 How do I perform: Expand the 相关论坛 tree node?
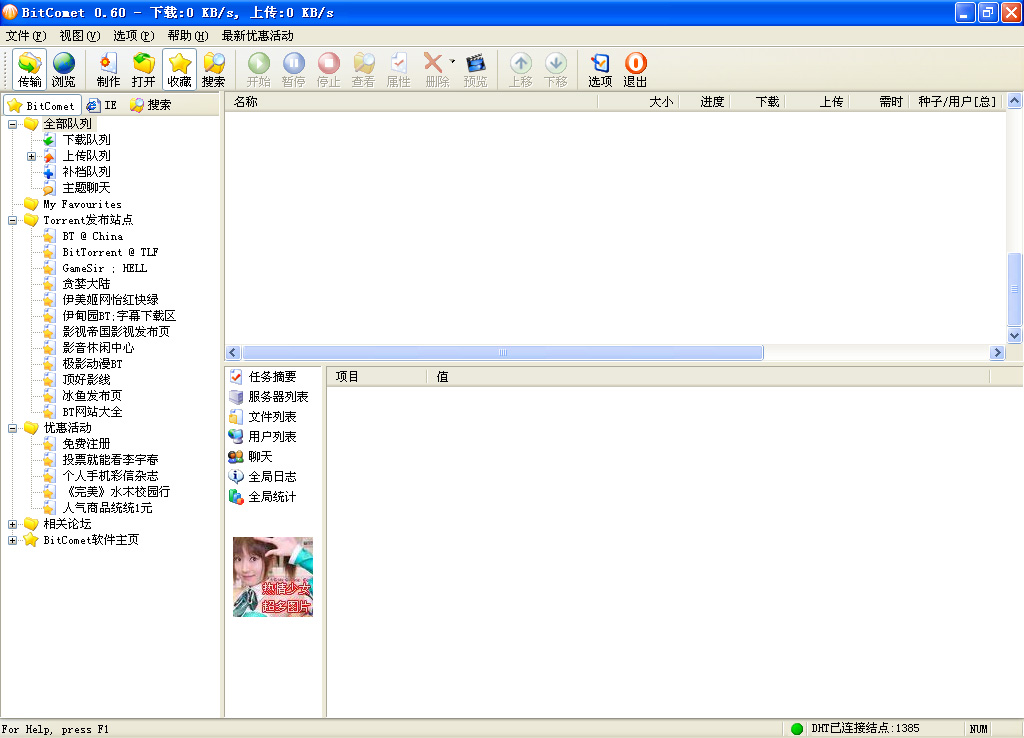pos(12,524)
